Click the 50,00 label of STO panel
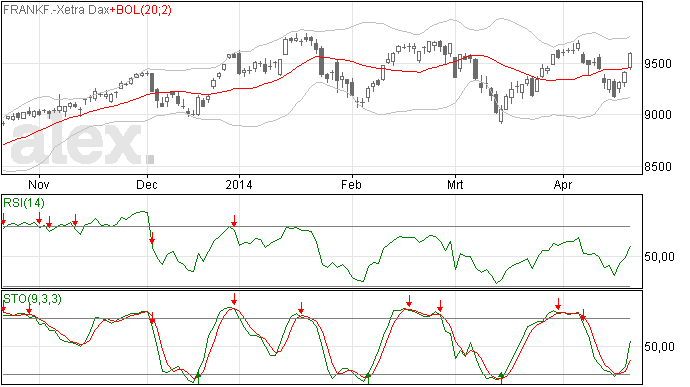 [x=659, y=347]
